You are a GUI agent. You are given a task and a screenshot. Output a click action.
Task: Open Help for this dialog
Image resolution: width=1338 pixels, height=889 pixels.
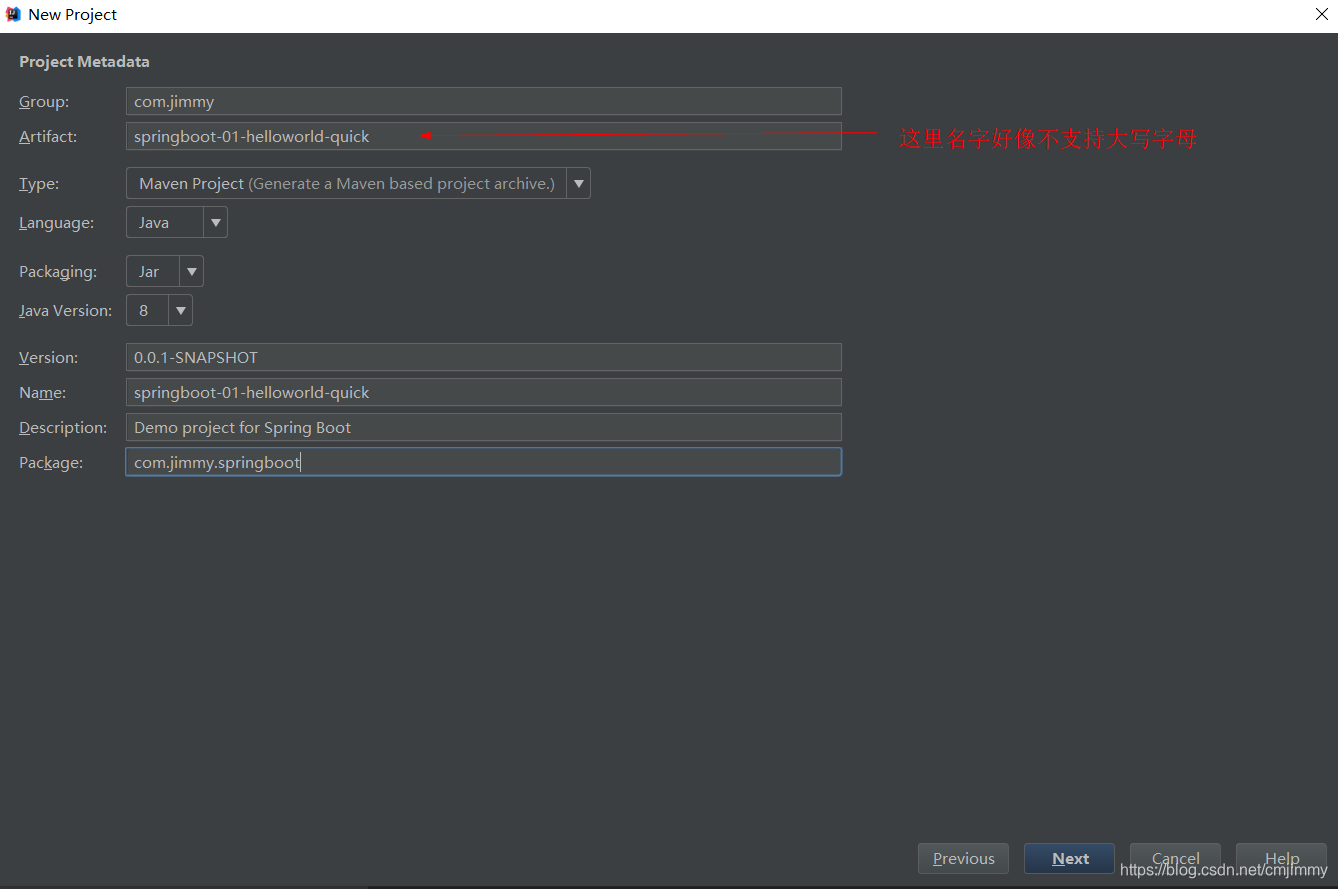[1281, 858]
